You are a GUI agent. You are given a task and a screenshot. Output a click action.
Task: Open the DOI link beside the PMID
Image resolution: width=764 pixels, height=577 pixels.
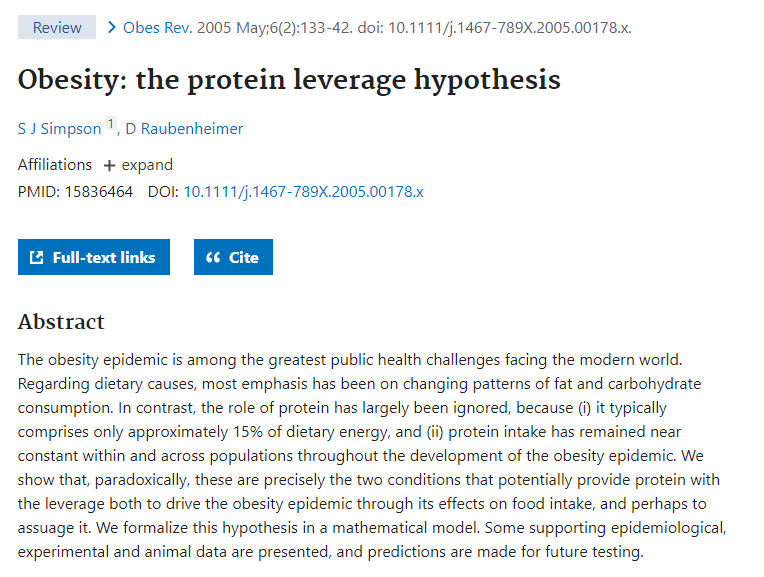(x=303, y=192)
